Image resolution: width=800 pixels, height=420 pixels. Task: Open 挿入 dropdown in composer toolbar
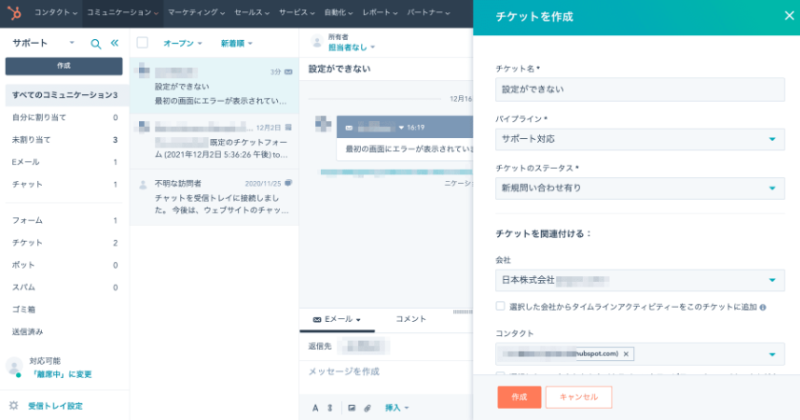coord(397,408)
